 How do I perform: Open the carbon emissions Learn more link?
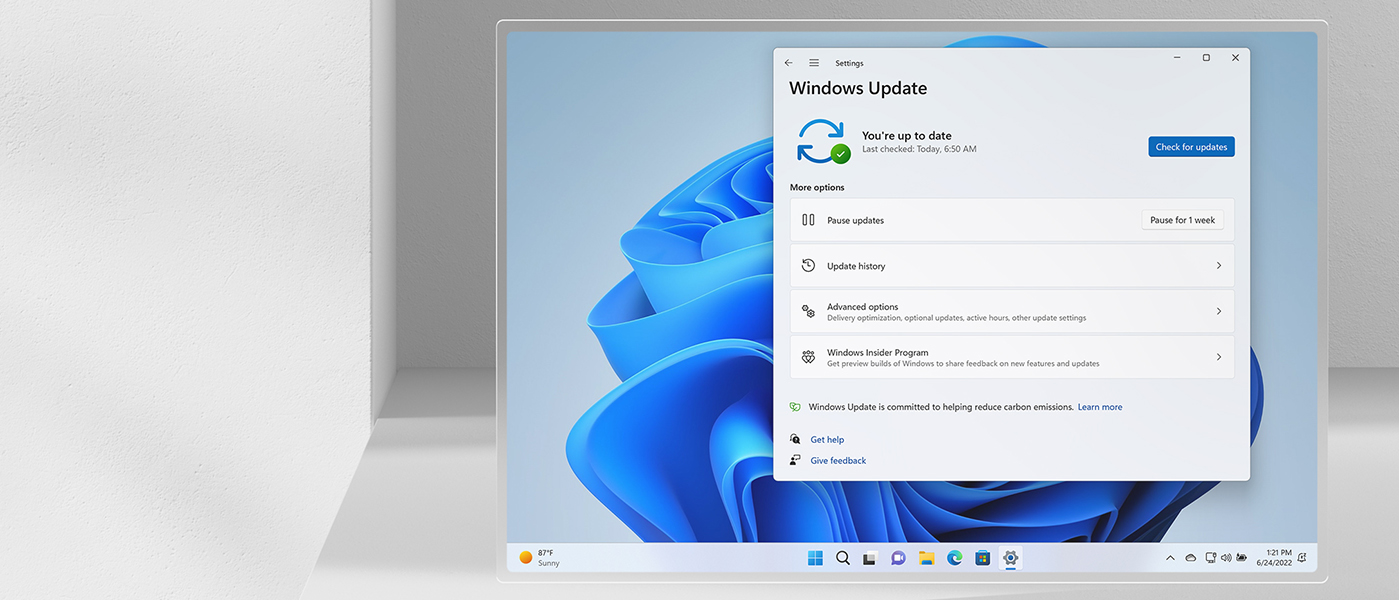click(1099, 407)
